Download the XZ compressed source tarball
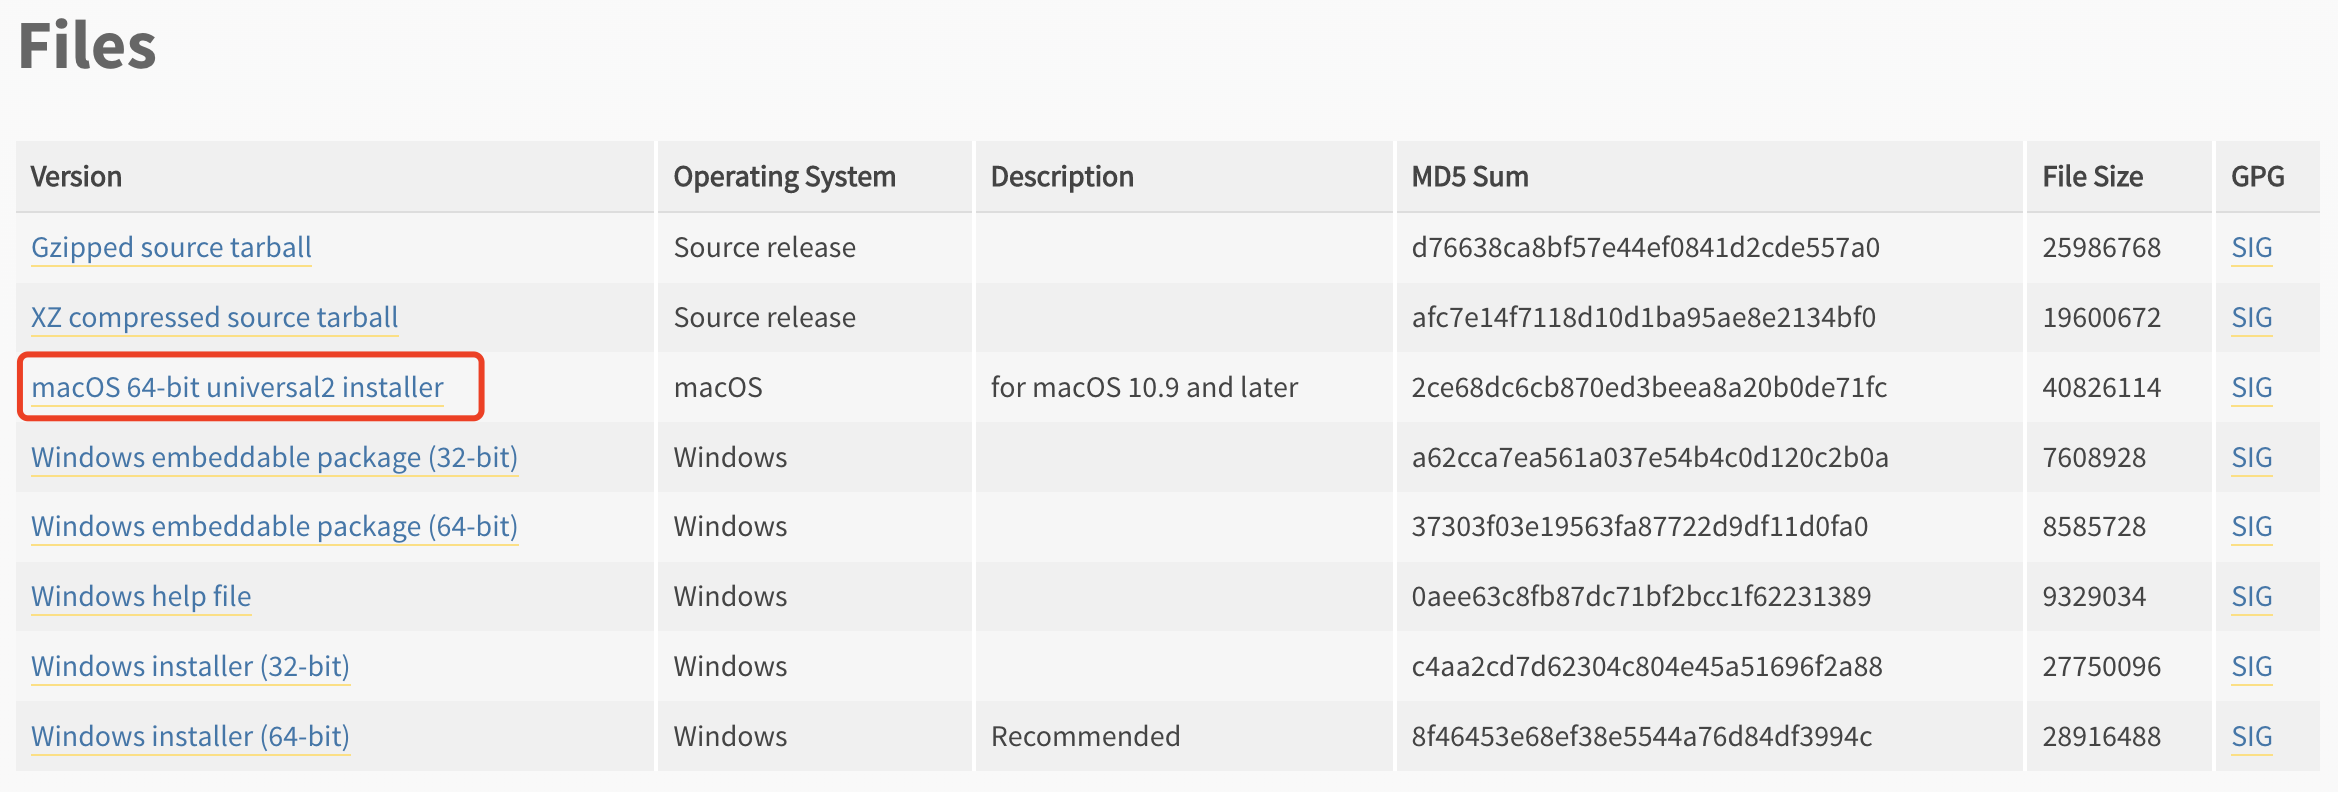Image resolution: width=2338 pixels, height=792 pixels. tap(214, 317)
